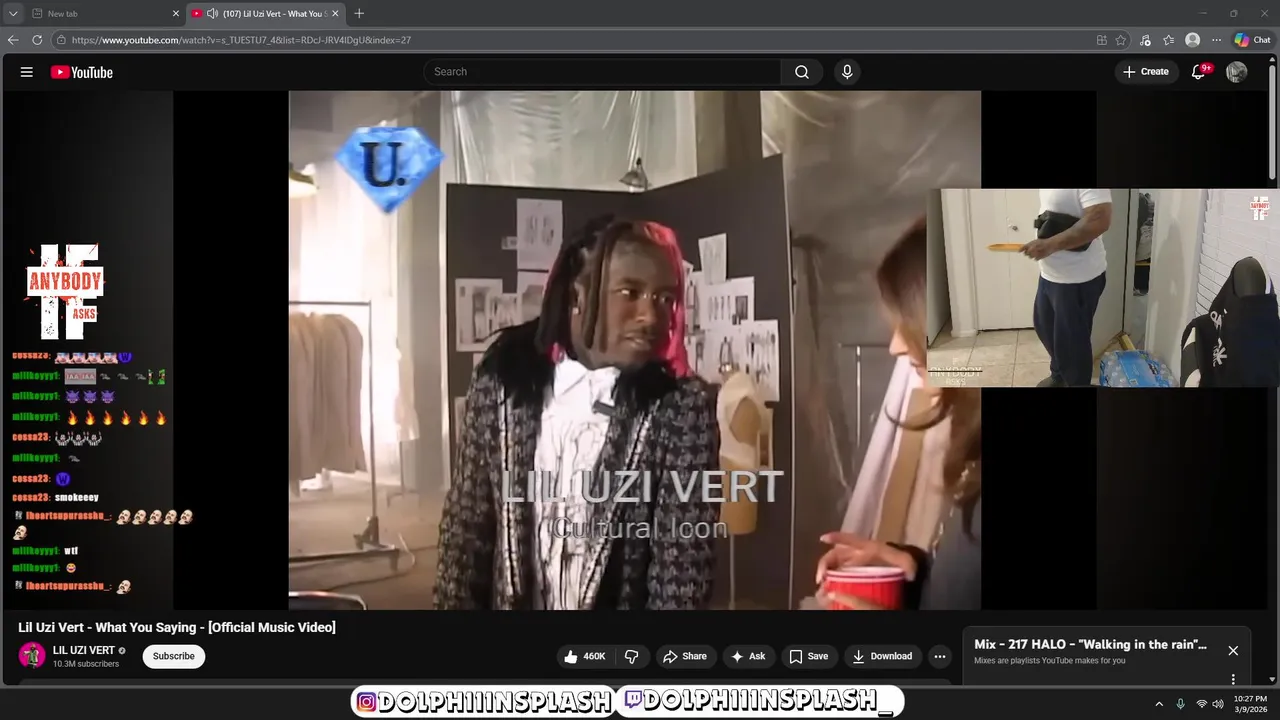1280x720 pixels.
Task: Click the taskbar microphone icon
Action: click(x=1181, y=704)
